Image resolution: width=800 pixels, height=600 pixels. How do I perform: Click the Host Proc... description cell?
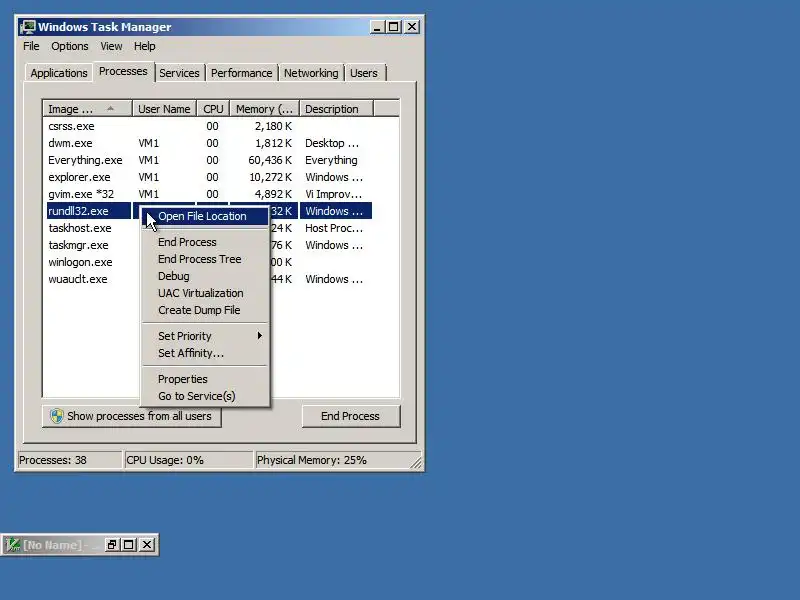tap(334, 228)
